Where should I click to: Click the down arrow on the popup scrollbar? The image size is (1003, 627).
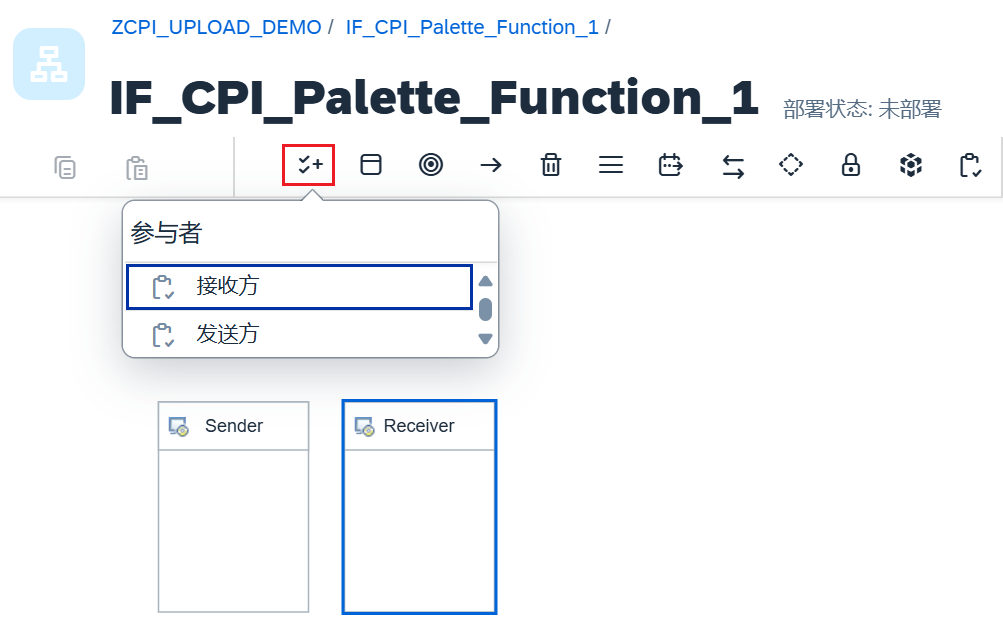point(484,340)
